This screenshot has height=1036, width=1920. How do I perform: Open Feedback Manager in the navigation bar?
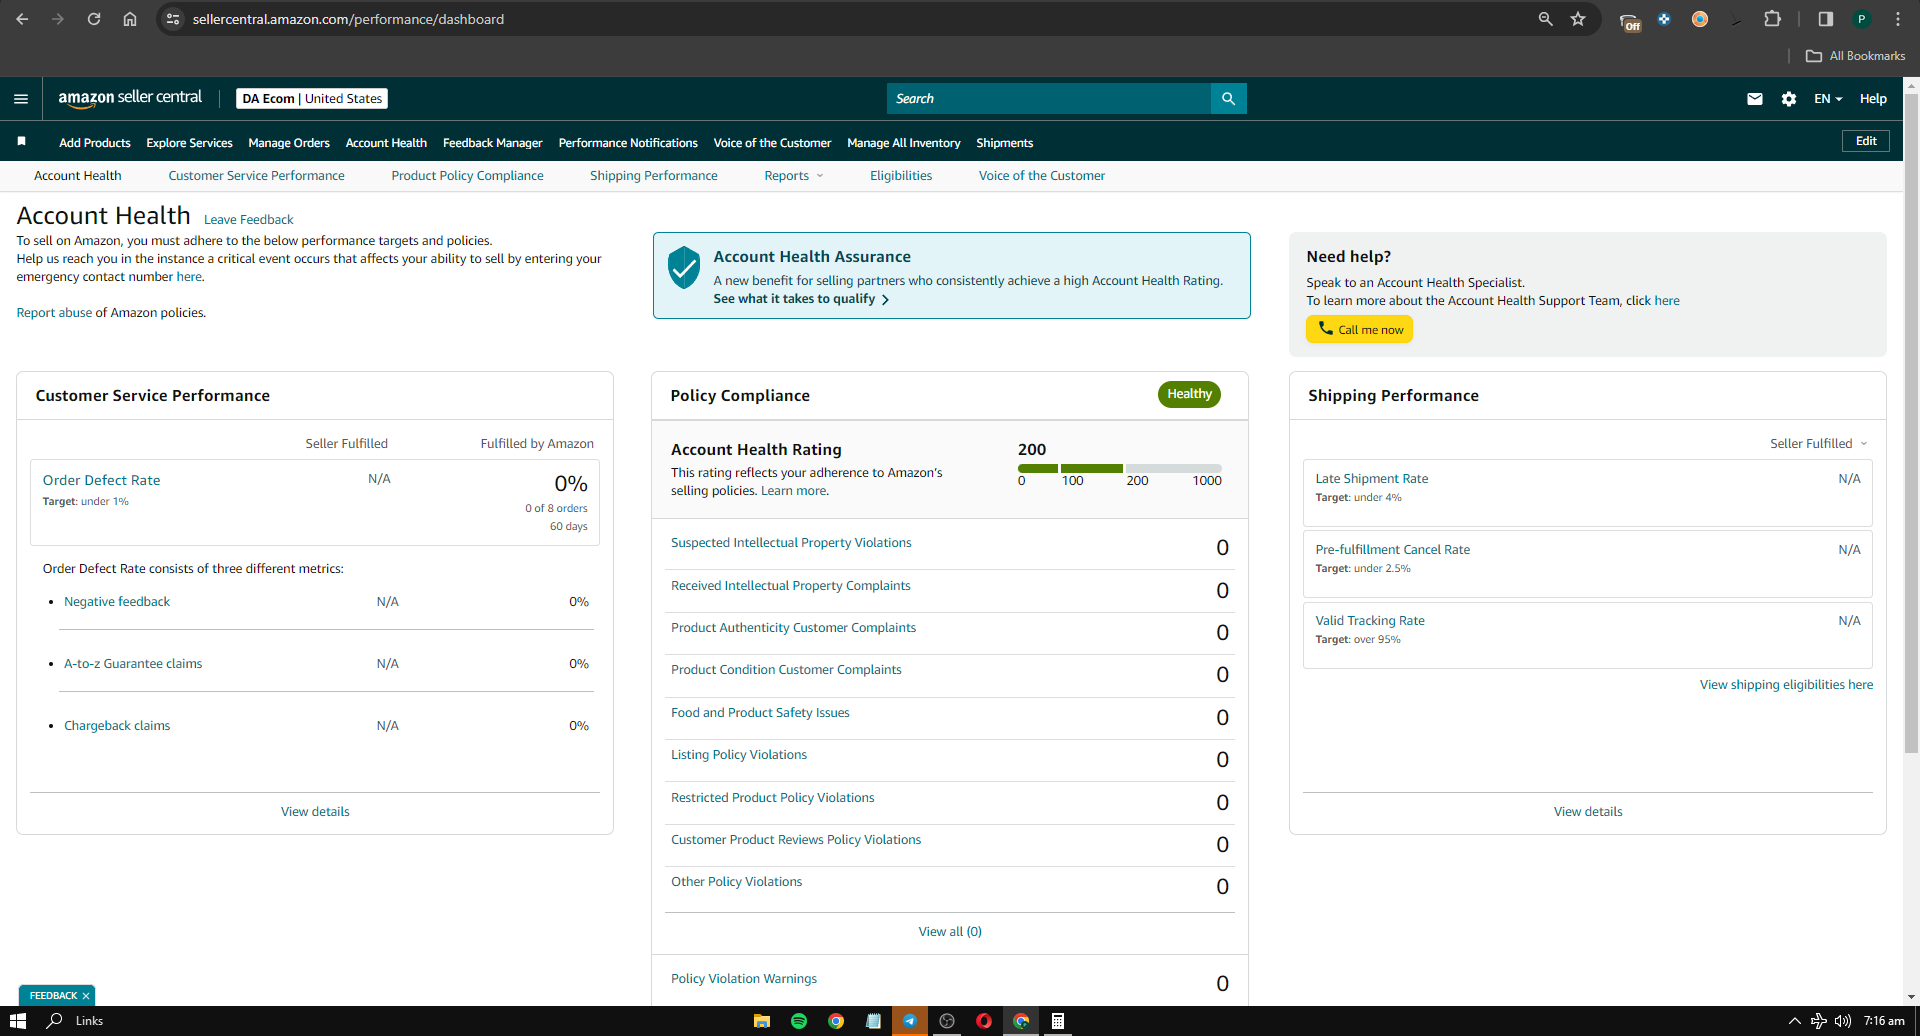point(493,143)
